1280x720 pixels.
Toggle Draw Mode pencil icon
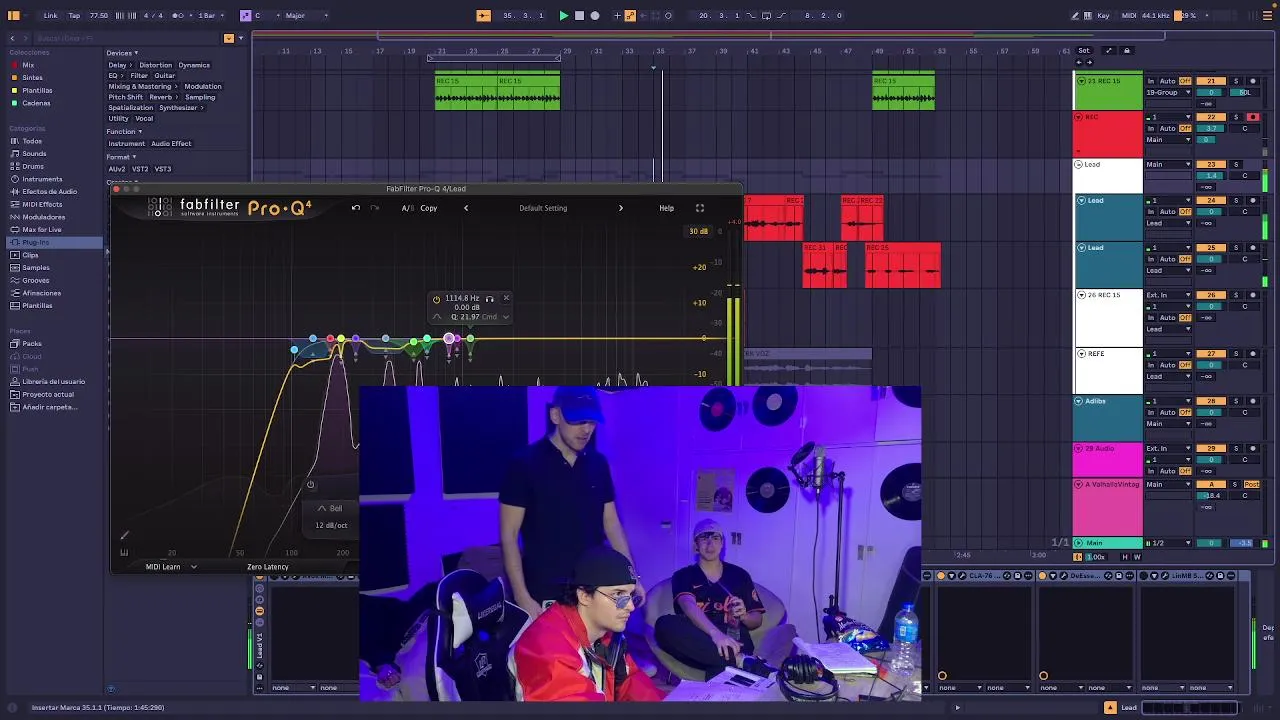1075,15
